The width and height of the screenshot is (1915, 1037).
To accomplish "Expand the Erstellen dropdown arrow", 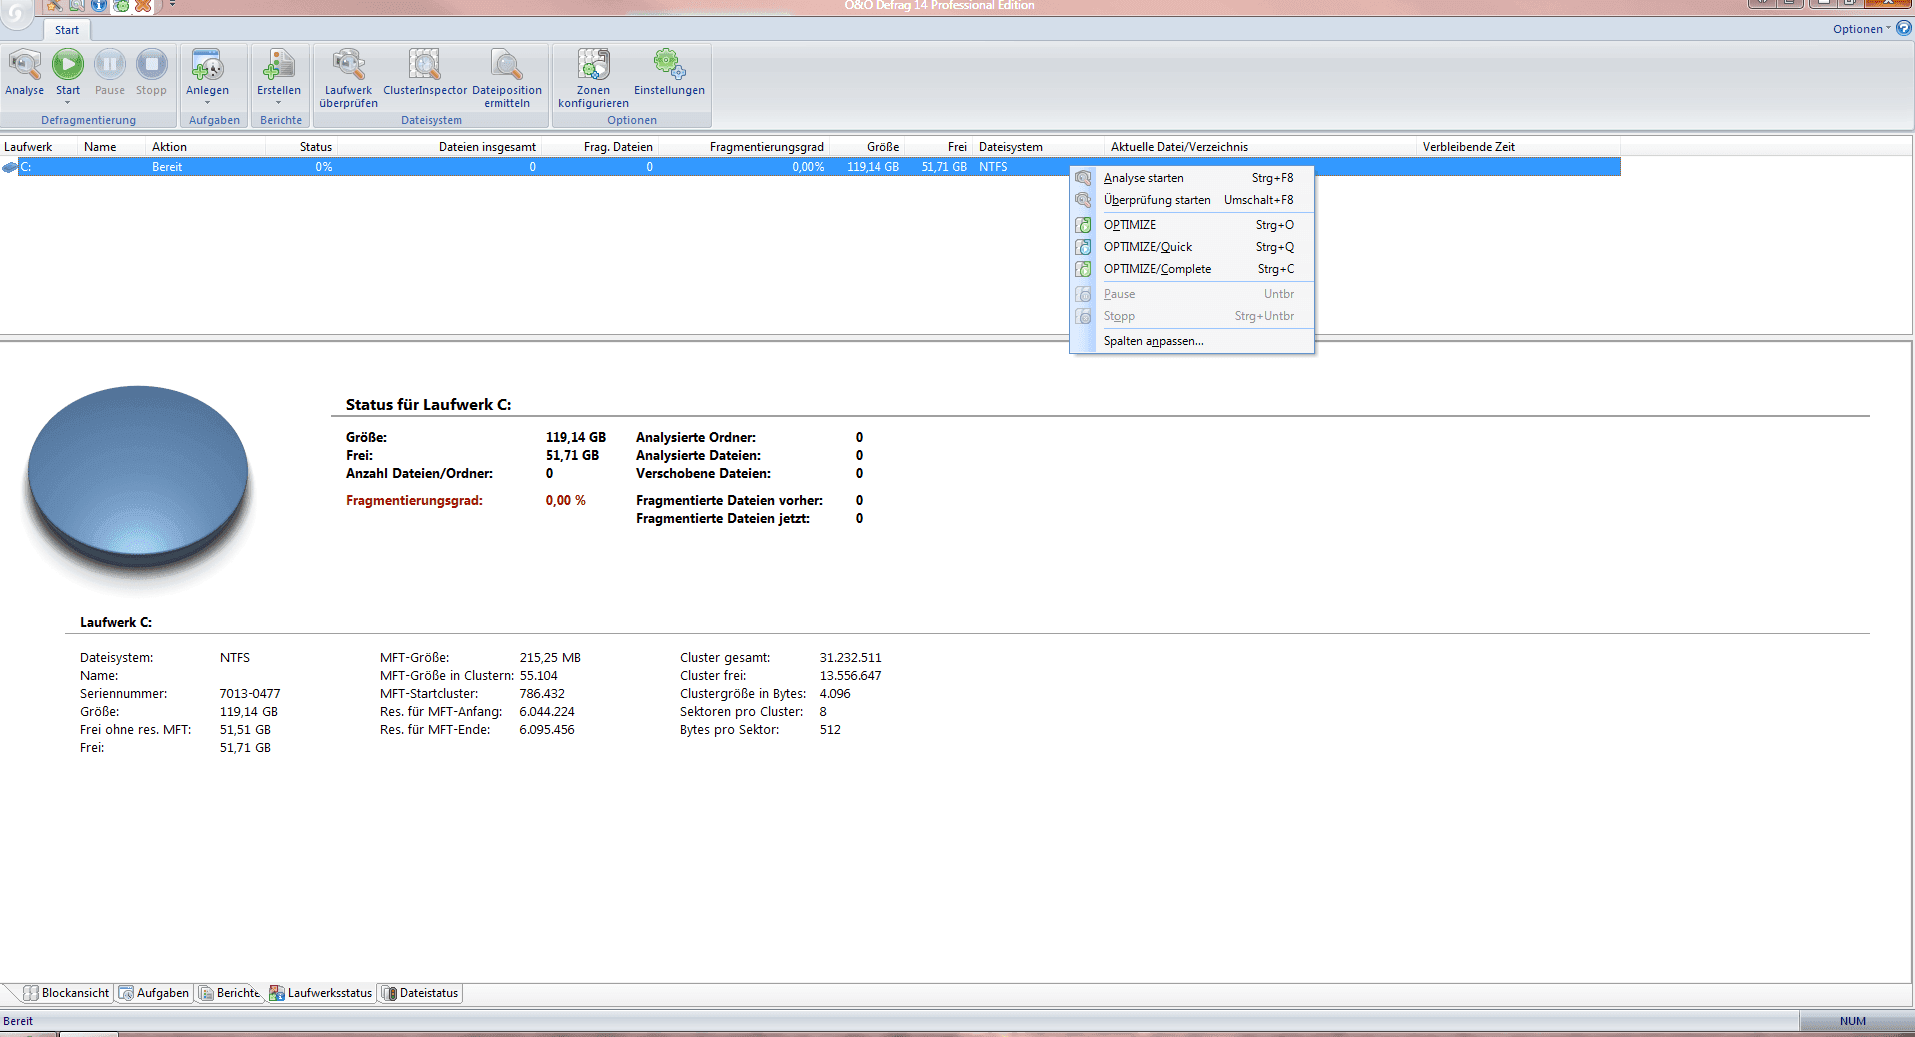I will click(x=278, y=102).
